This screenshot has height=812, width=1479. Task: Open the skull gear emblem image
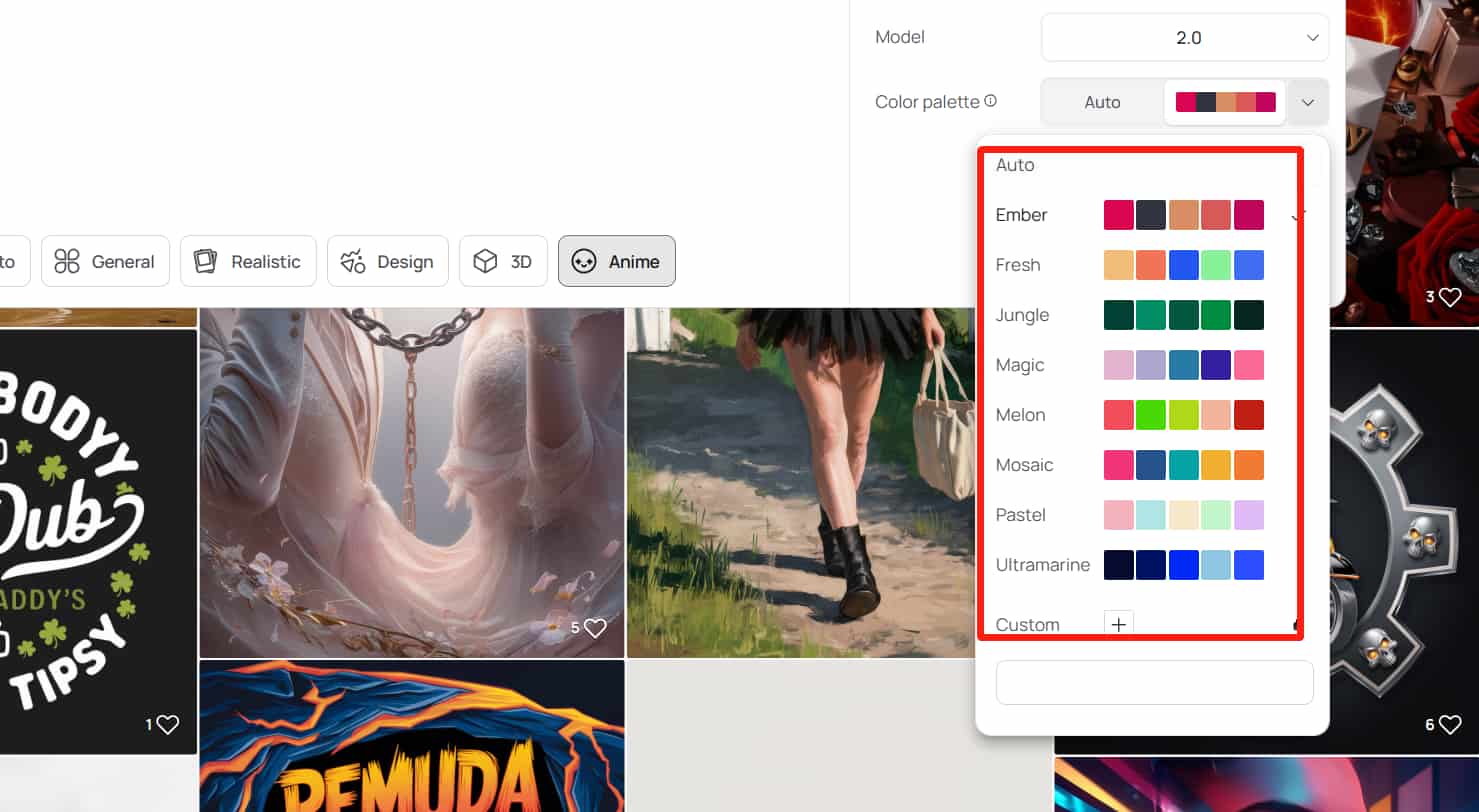(x=1403, y=541)
